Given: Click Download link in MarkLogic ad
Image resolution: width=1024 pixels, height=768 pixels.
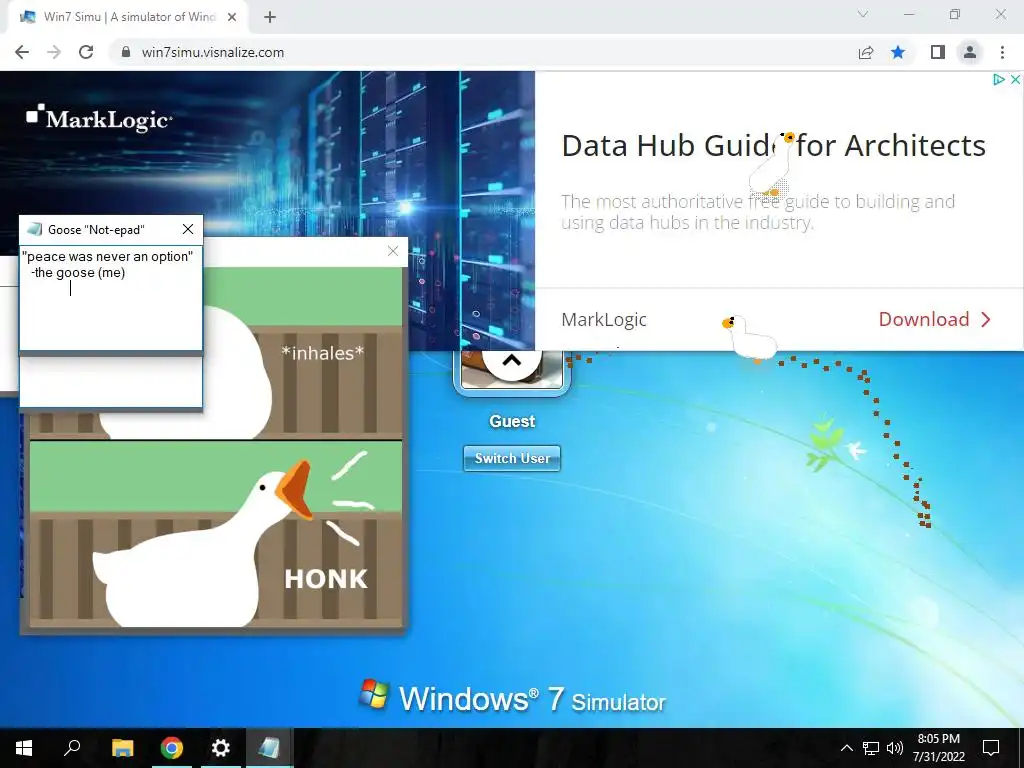Looking at the screenshot, I should pos(934,319).
